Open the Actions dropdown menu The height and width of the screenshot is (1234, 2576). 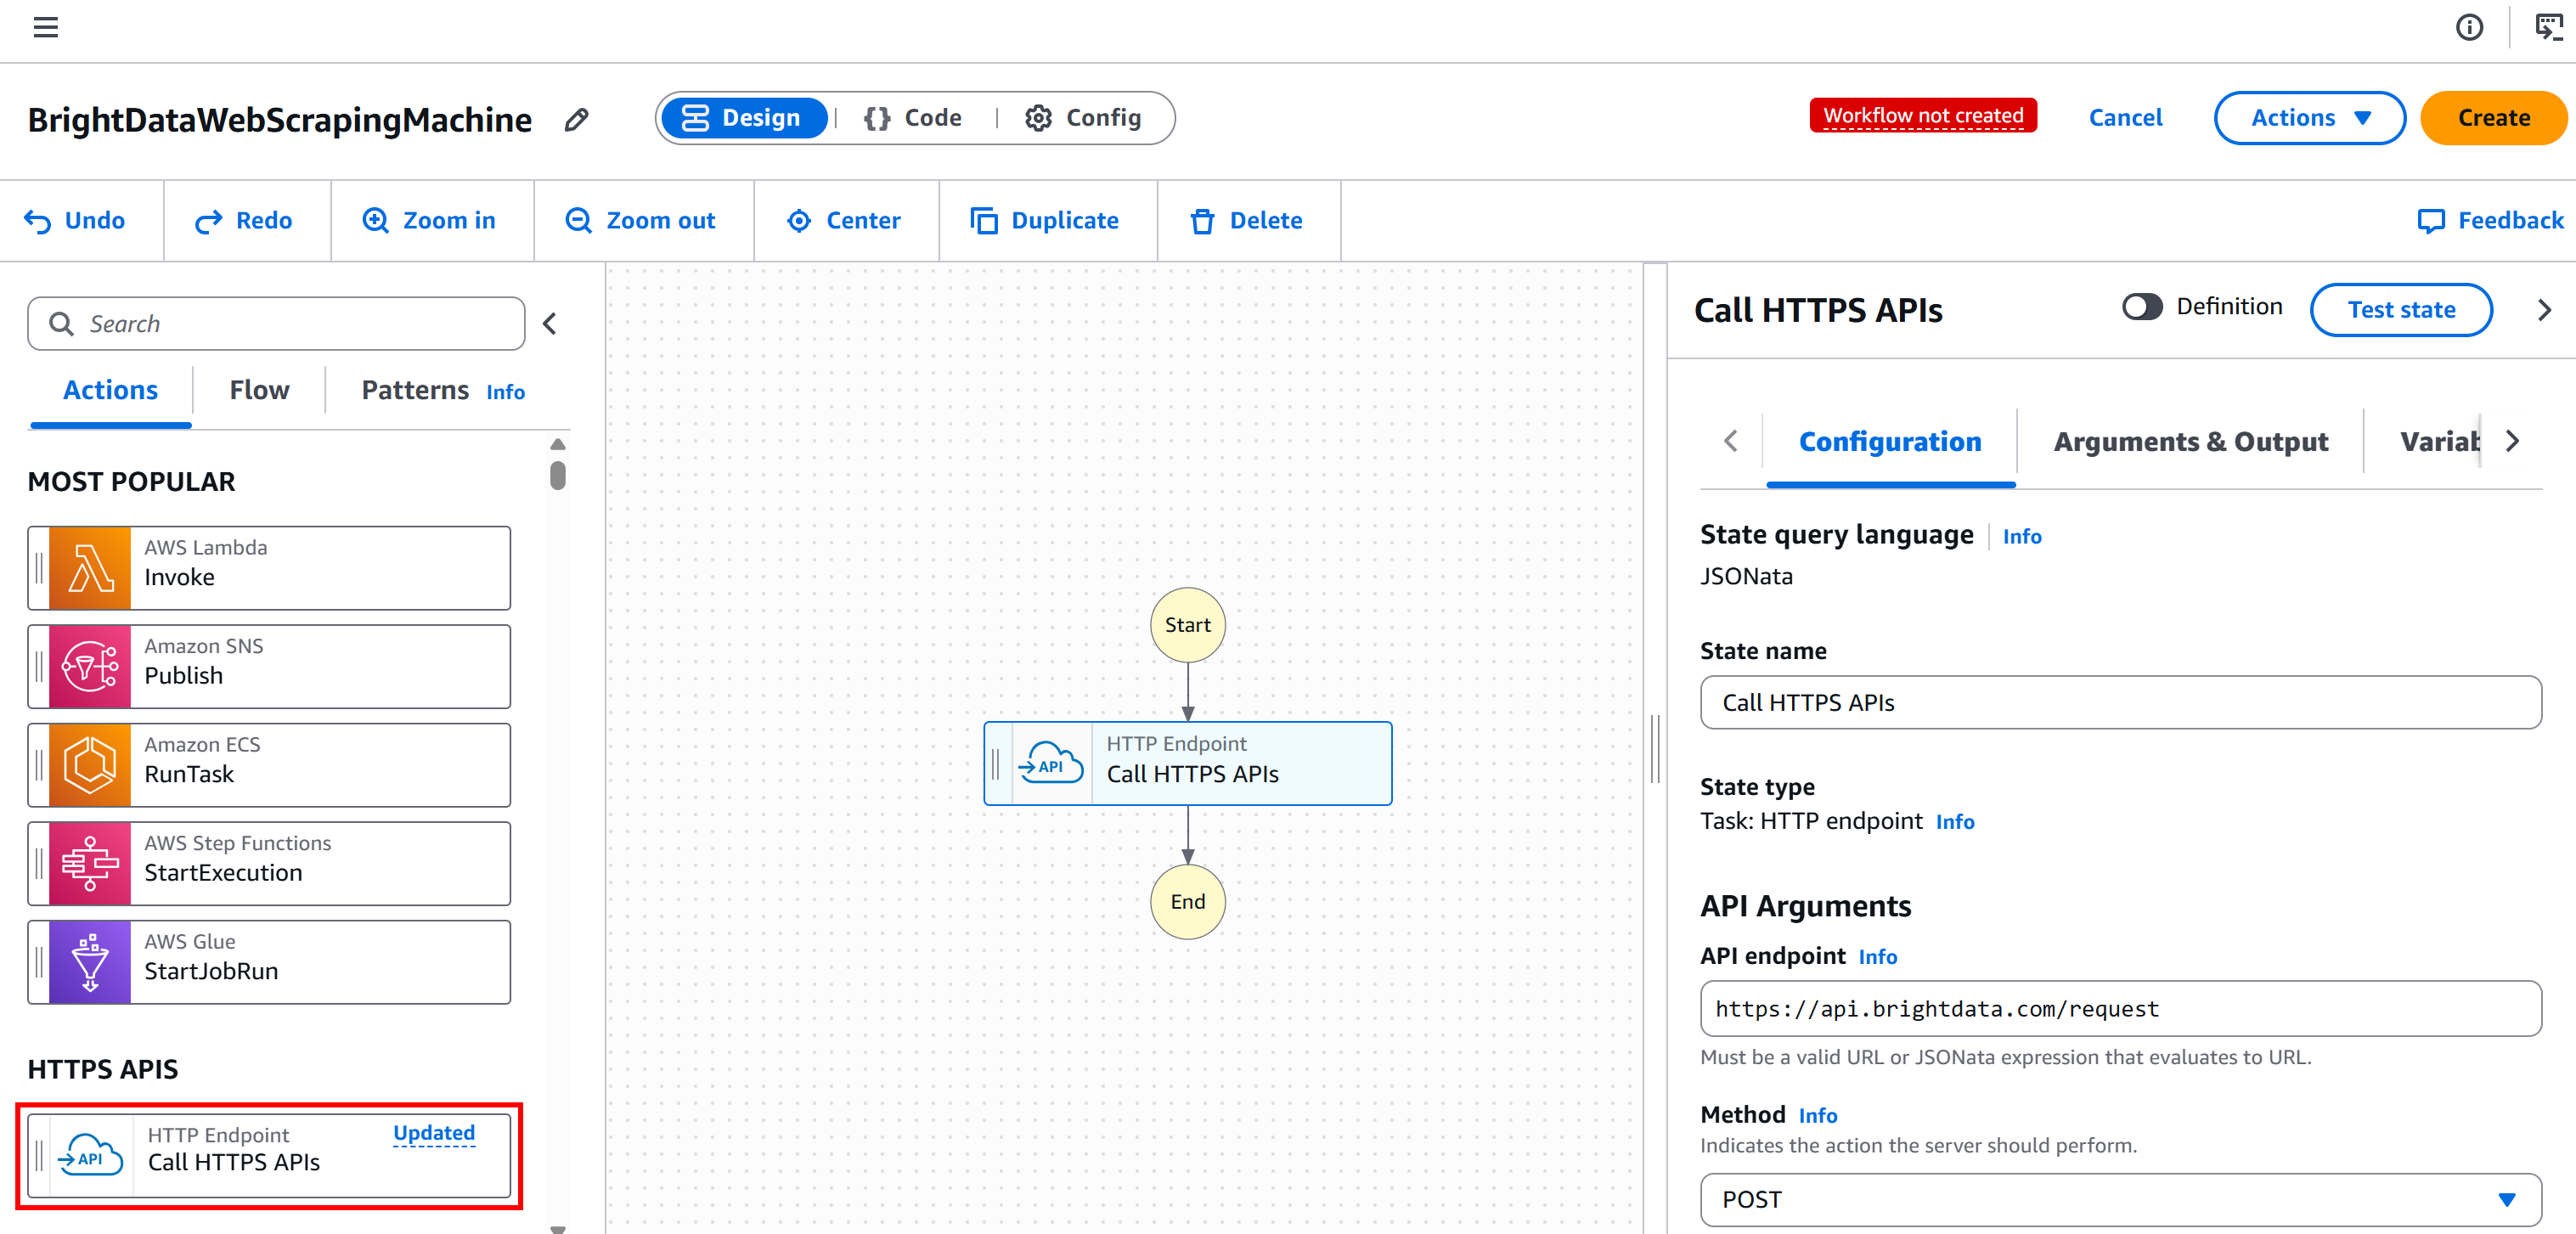click(2308, 118)
